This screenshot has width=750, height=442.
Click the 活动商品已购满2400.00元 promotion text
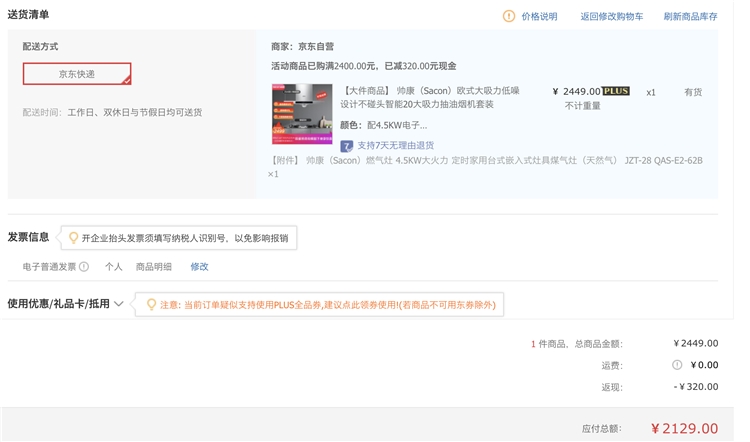coord(364,66)
